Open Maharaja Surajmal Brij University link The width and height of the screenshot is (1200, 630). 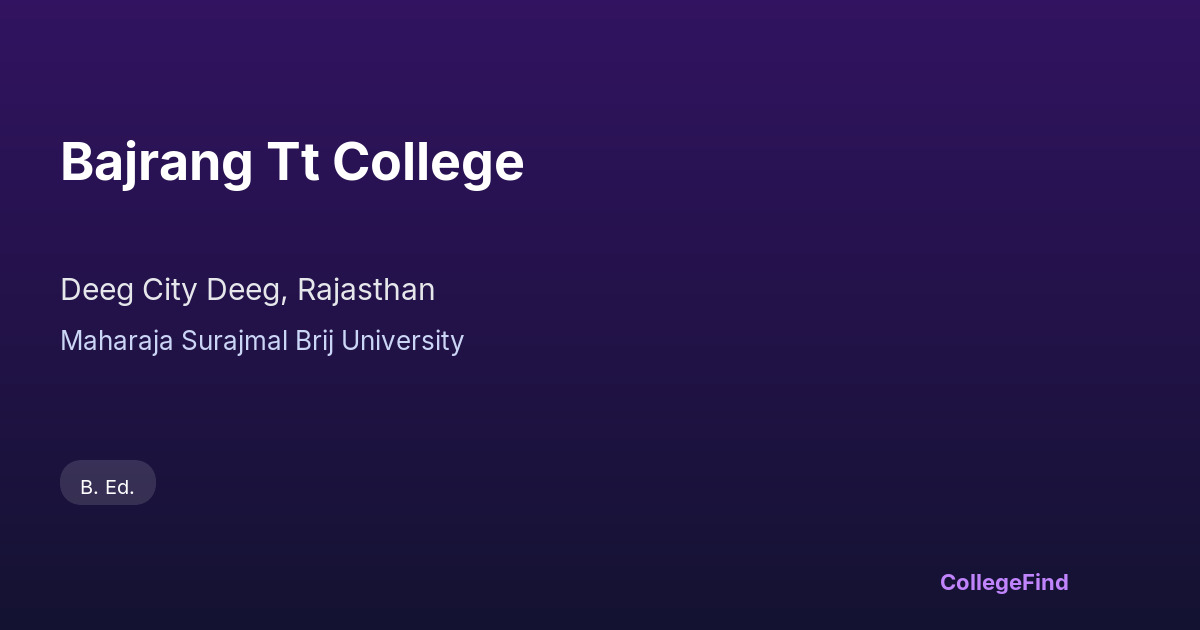click(262, 341)
